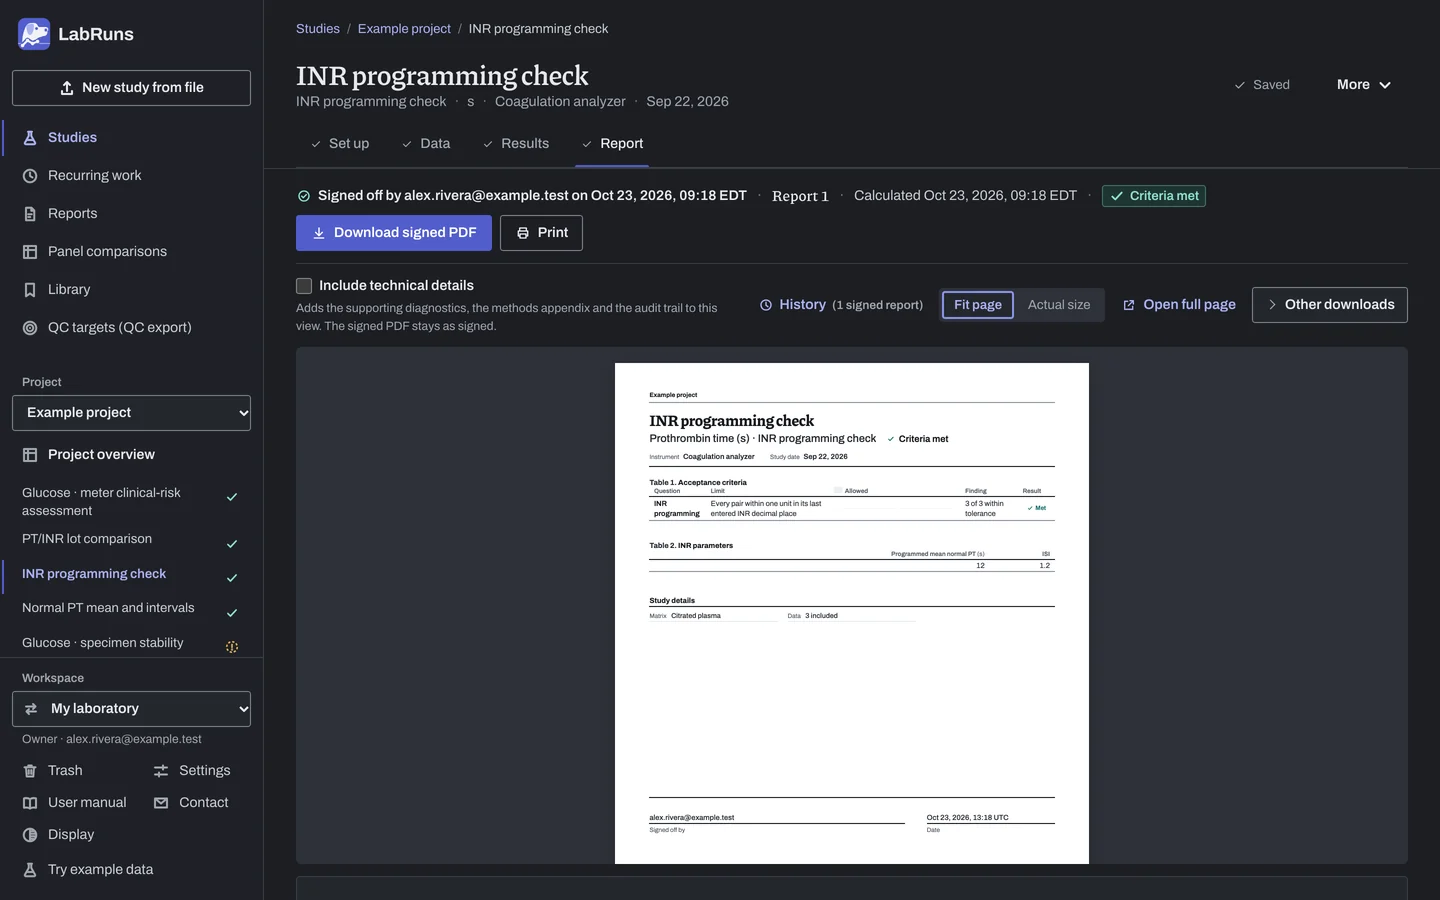Print the report
Image resolution: width=1440 pixels, height=900 pixels.
541,233
